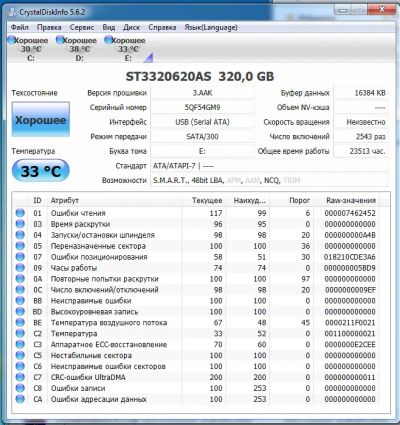Image resolution: width=400 pixels, height=425 pixels.
Task: Click the serial number field 5QF54GM9
Action: (202, 107)
